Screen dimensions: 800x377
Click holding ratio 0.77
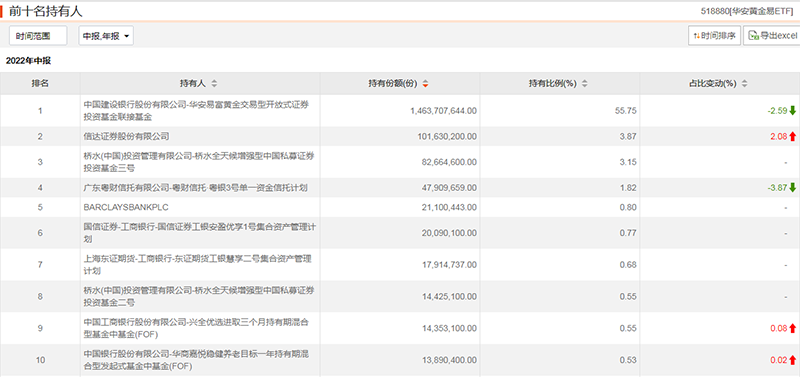tap(628, 233)
